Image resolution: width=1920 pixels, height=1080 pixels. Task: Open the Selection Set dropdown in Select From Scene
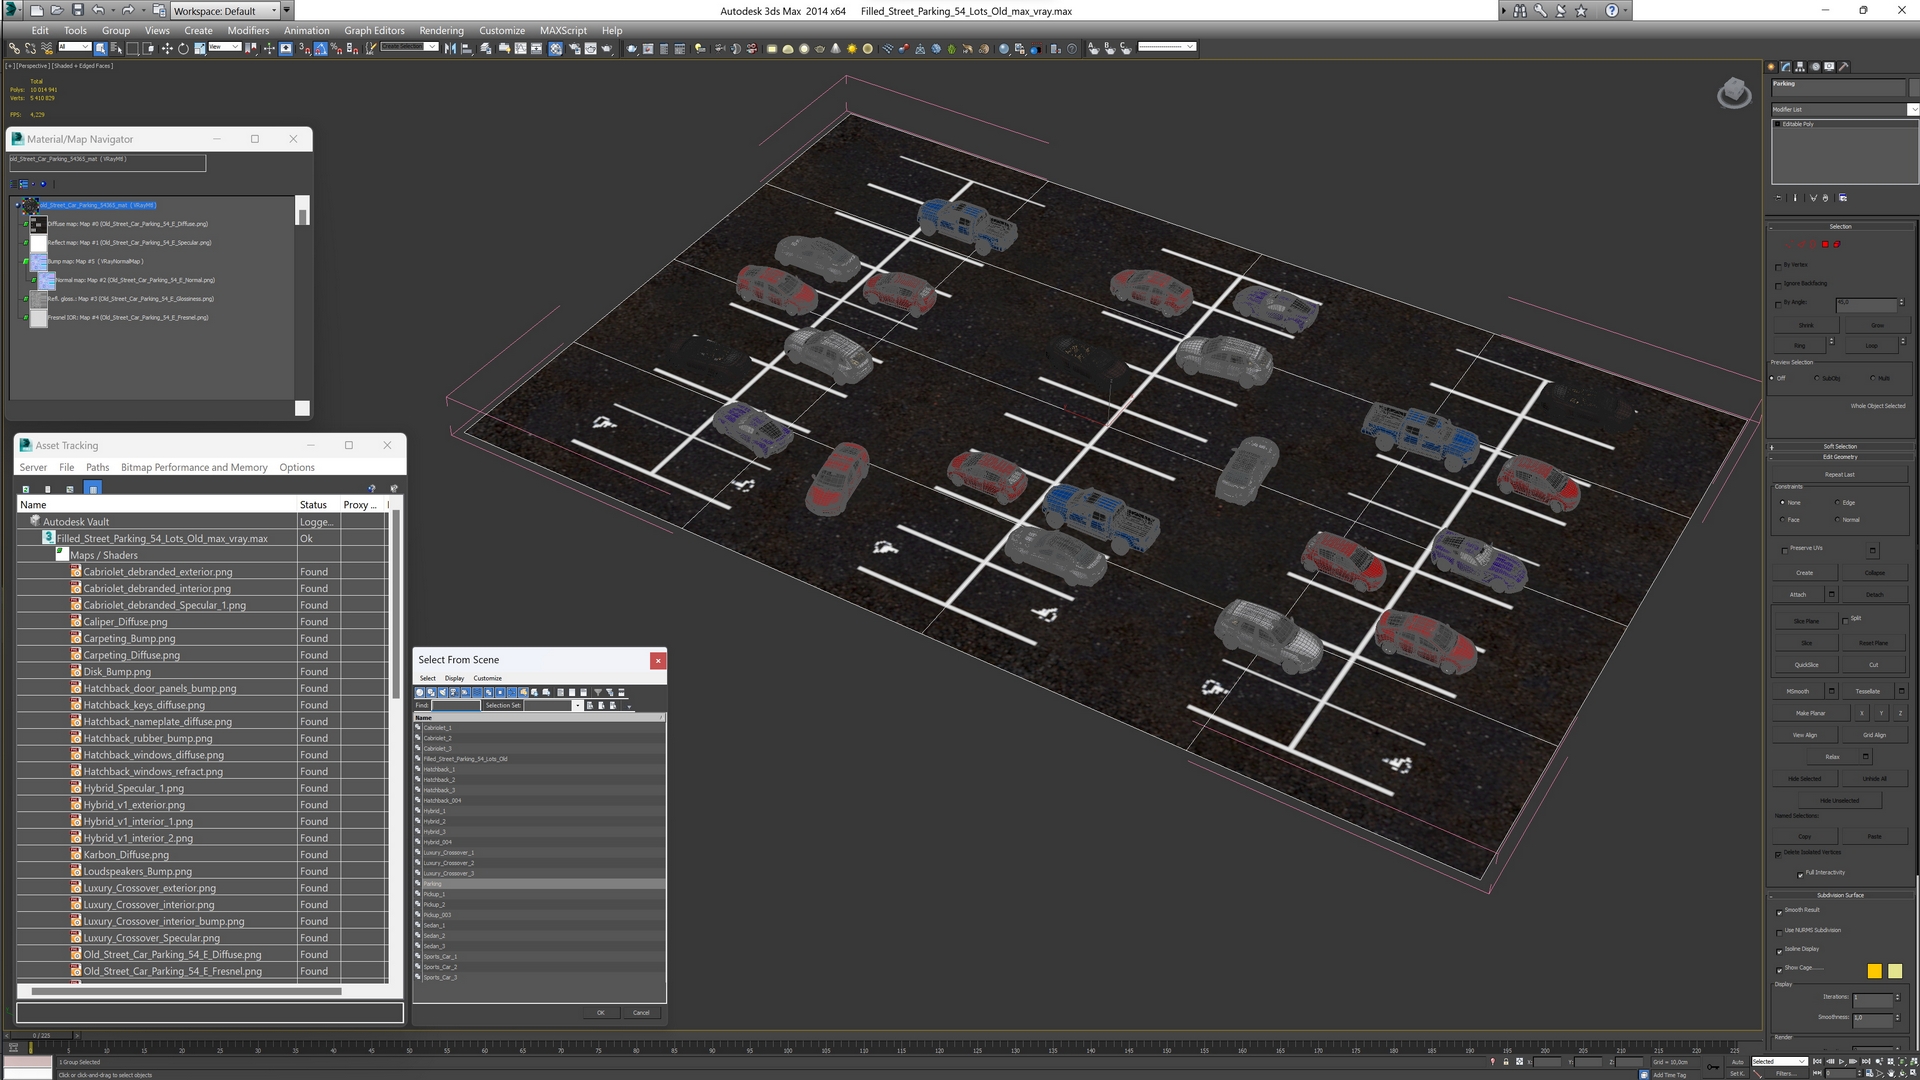577,705
